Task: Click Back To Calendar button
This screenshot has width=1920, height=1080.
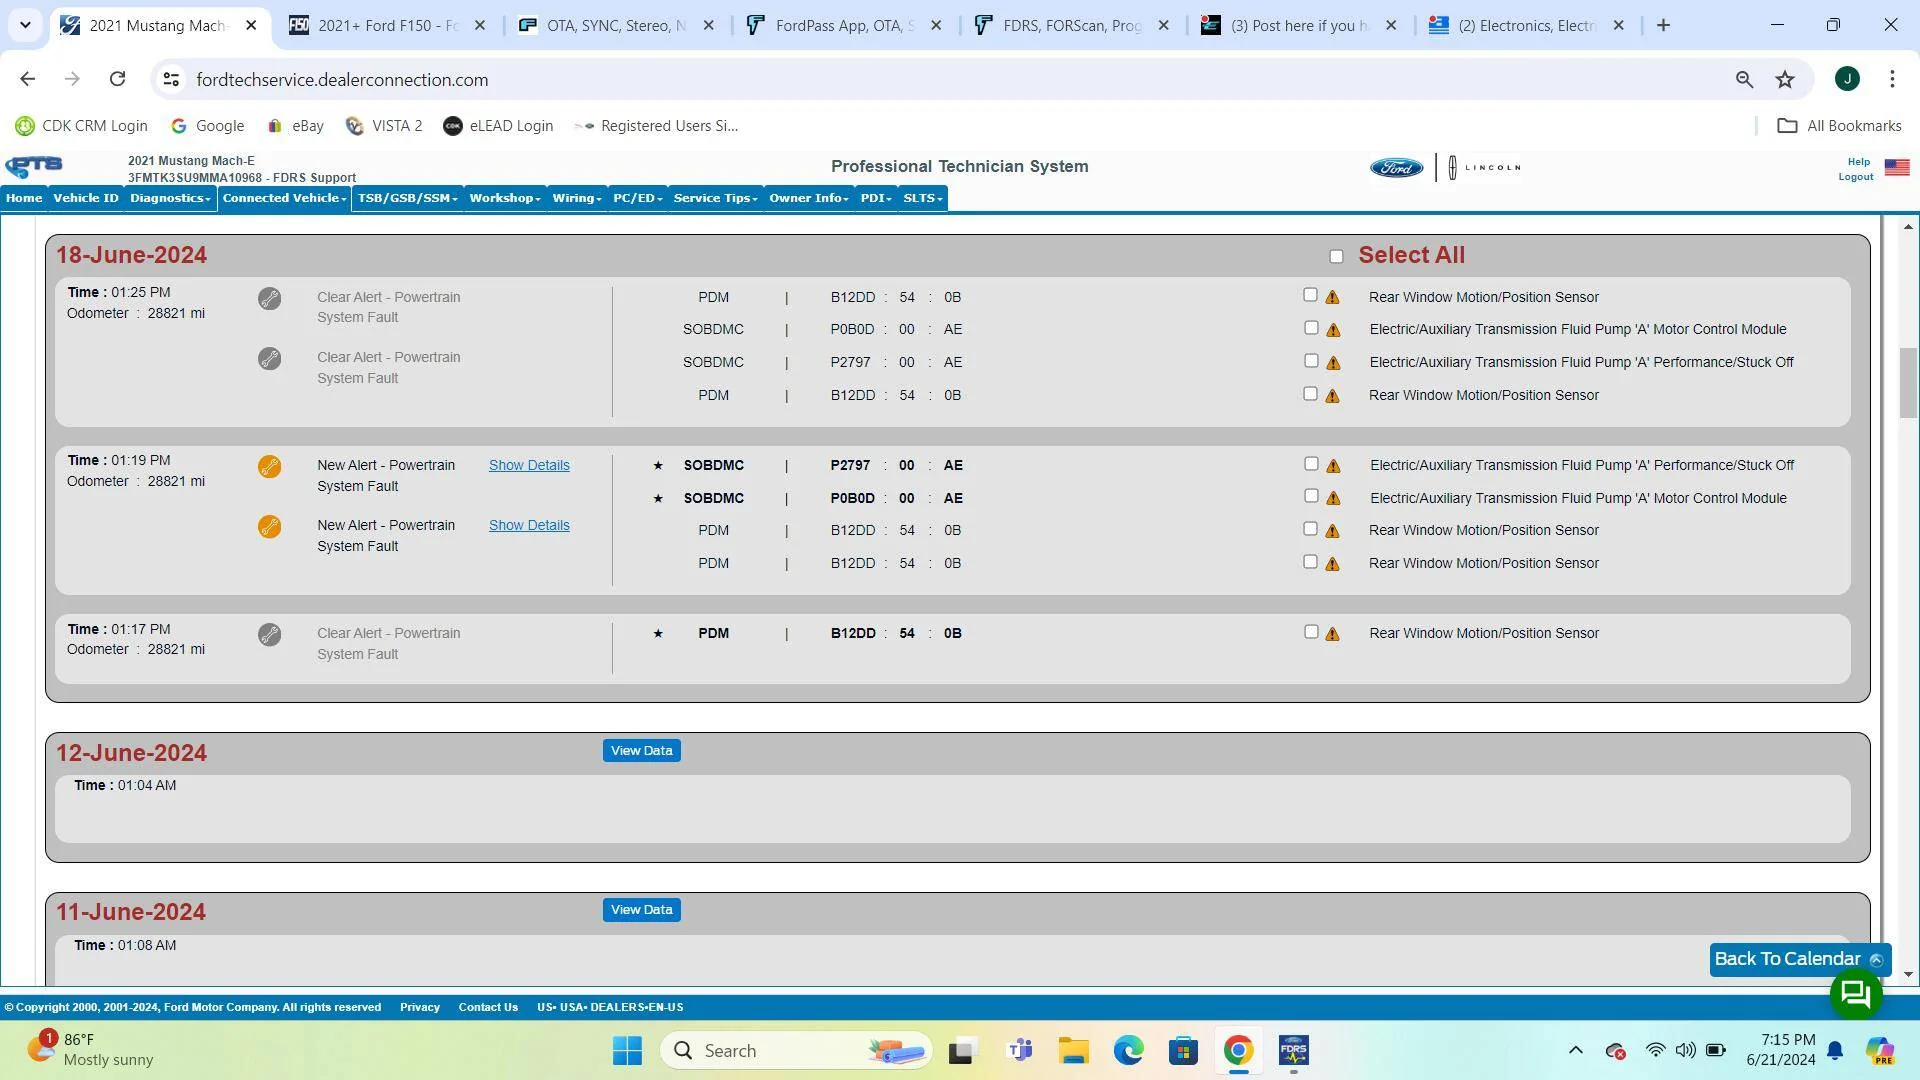Action: 1800,959
